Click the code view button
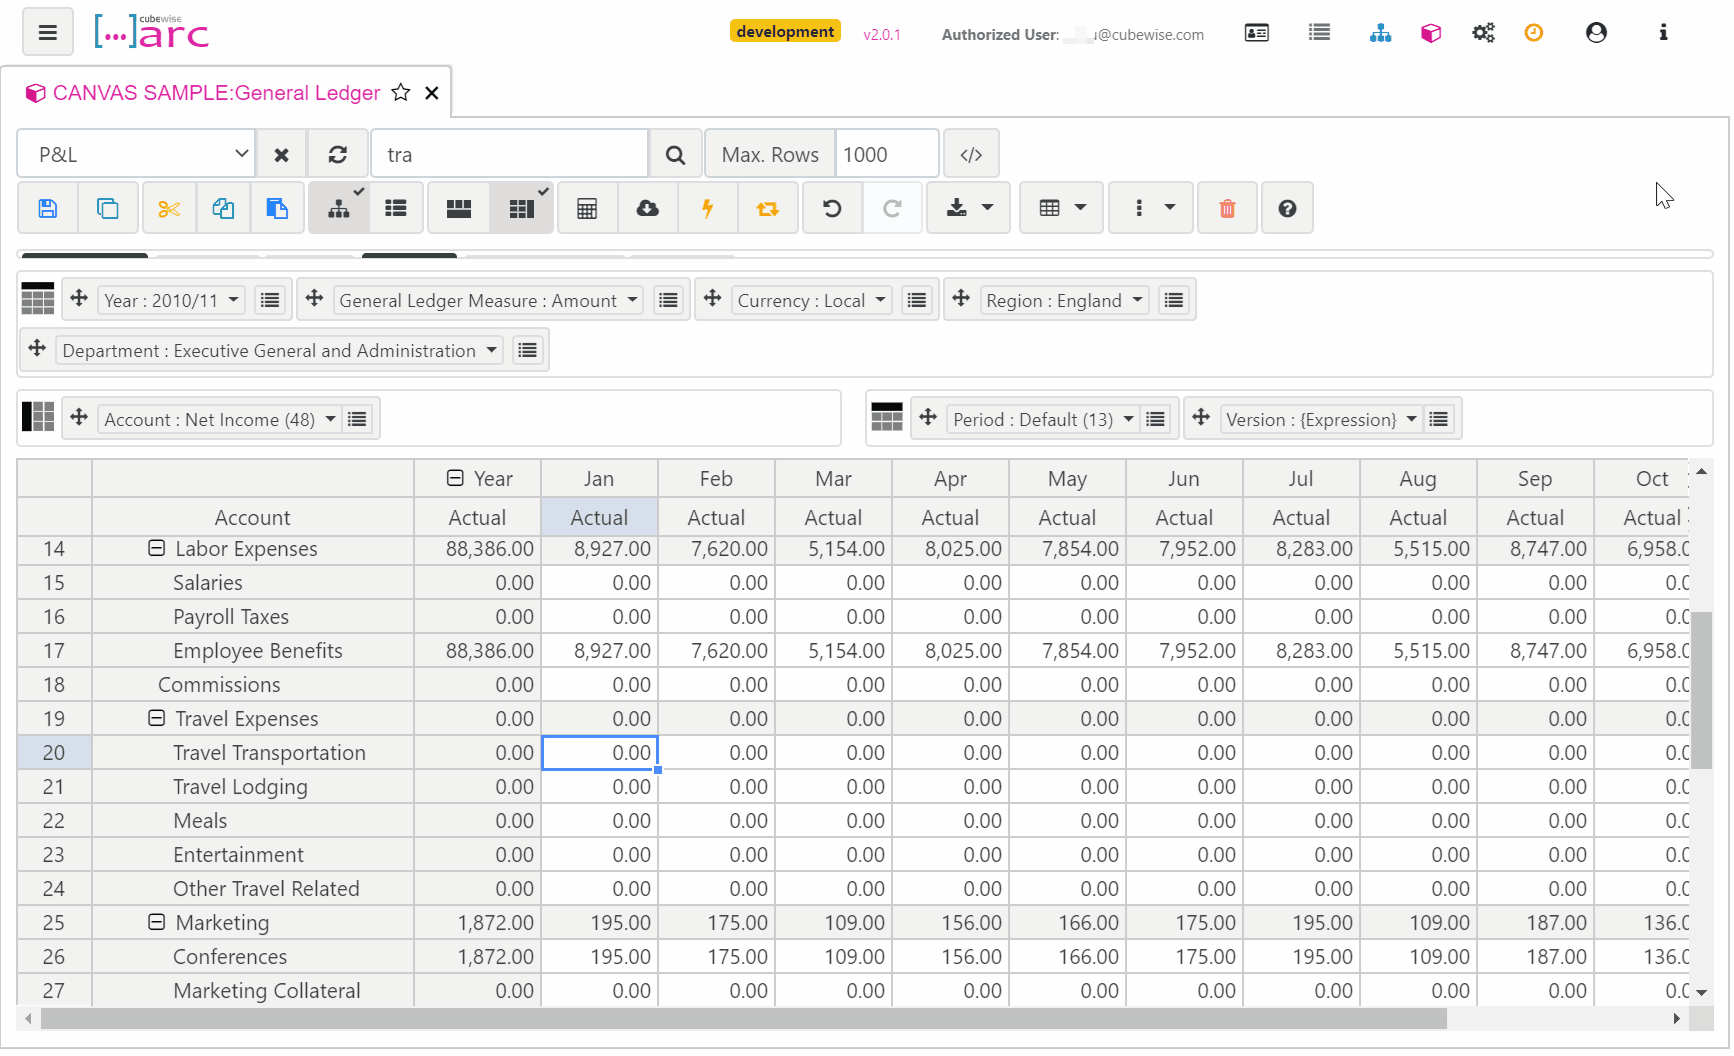This screenshot has height=1056, width=1734. (x=970, y=154)
